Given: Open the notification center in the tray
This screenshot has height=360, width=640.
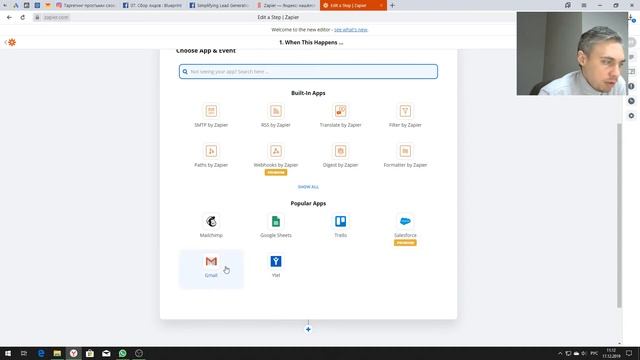Looking at the screenshot, I should [629, 353].
